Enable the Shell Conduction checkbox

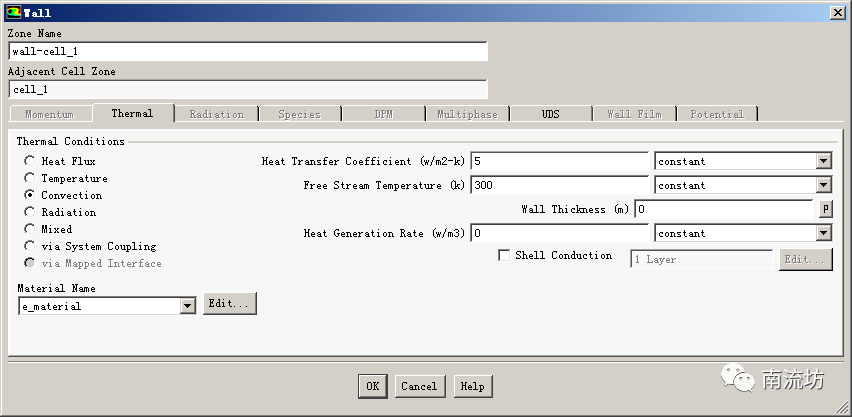504,256
